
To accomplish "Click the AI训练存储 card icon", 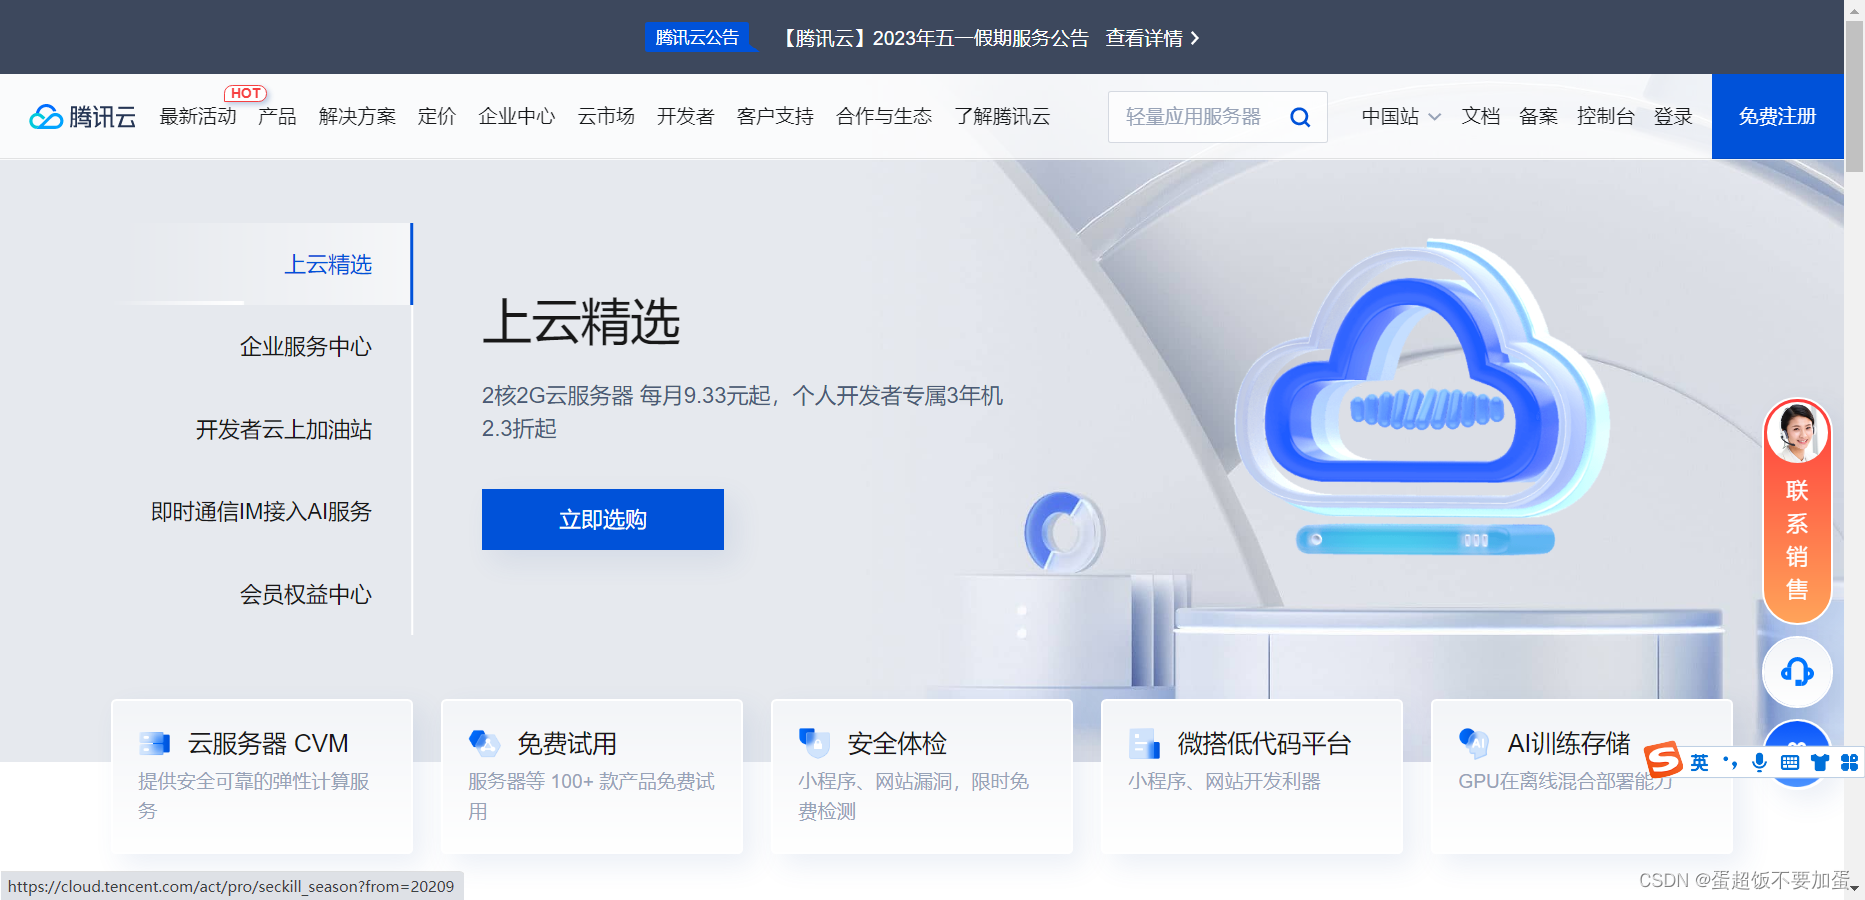I will click(x=1474, y=743).
